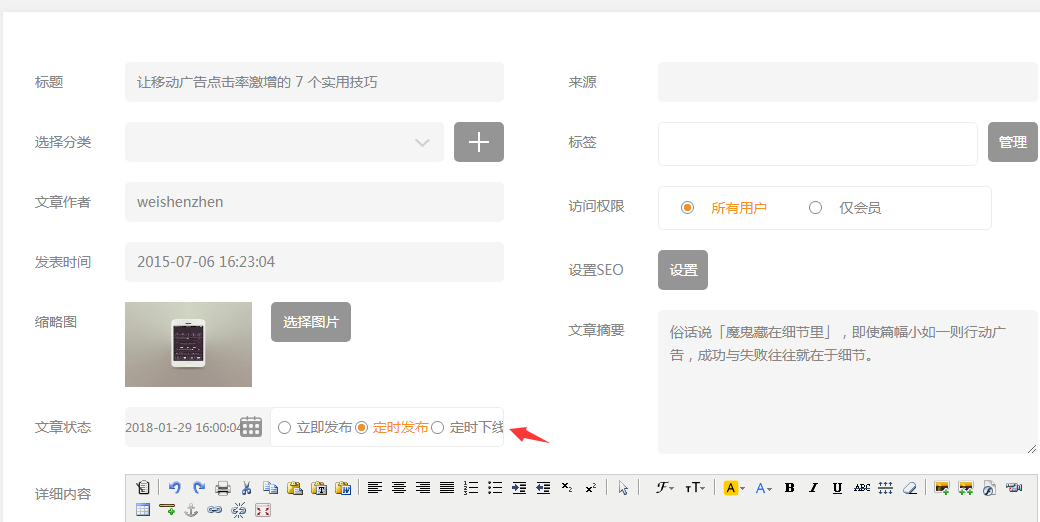Click the cut scissors icon

point(246,488)
